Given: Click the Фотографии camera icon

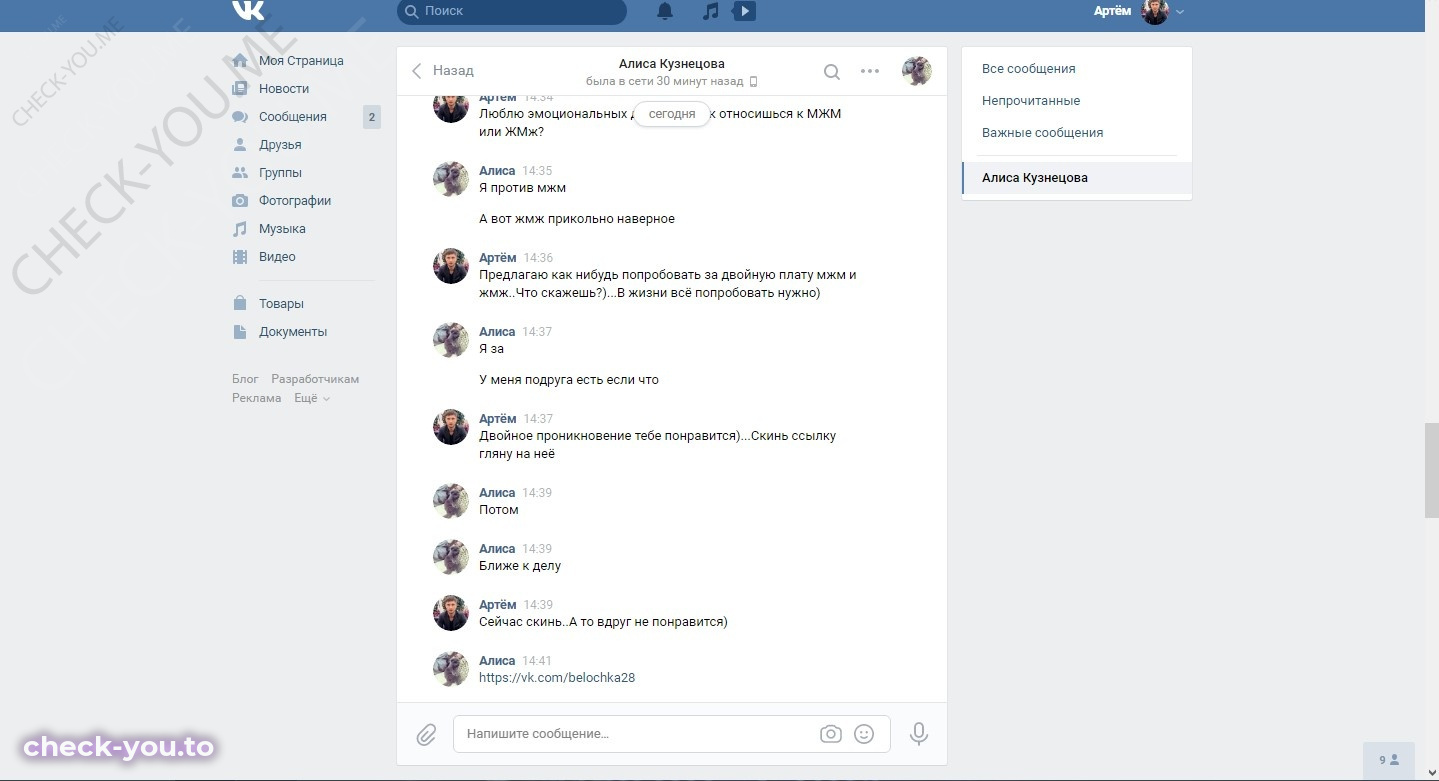Looking at the screenshot, I should tap(240, 201).
